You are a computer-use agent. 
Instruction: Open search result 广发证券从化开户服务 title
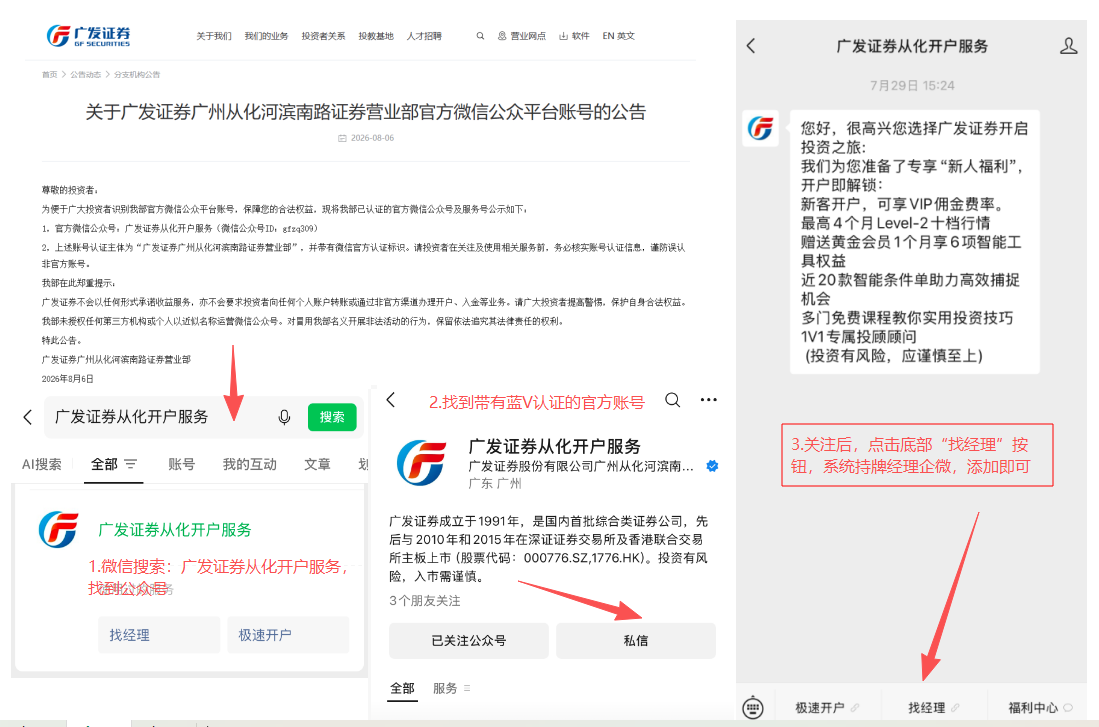[x=175, y=529]
